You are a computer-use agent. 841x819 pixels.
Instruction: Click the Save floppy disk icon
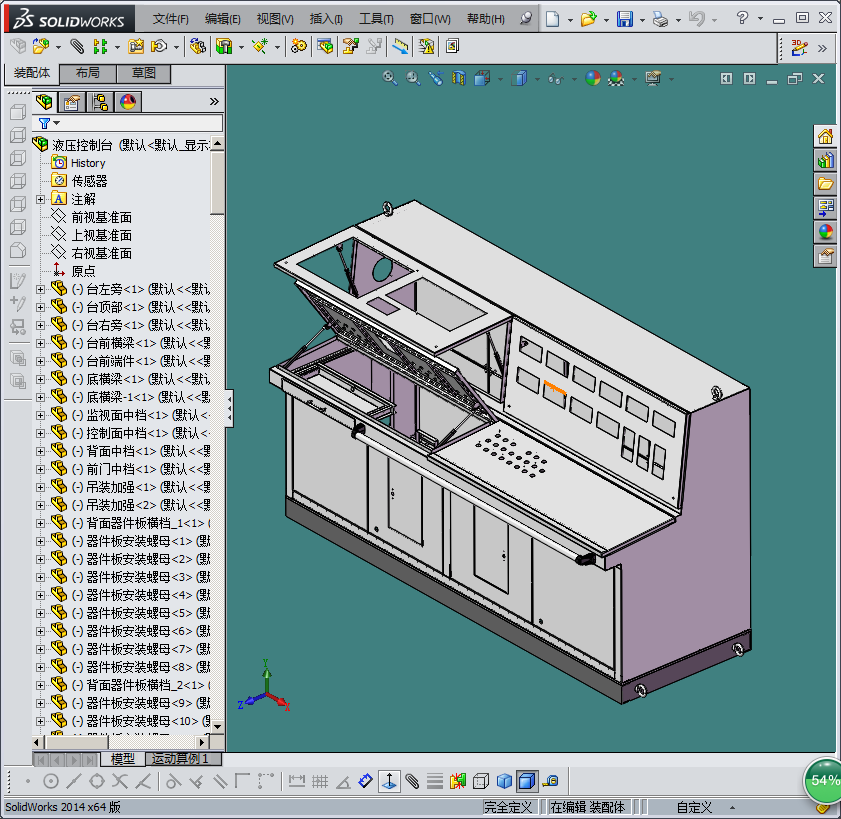(x=624, y=19)
